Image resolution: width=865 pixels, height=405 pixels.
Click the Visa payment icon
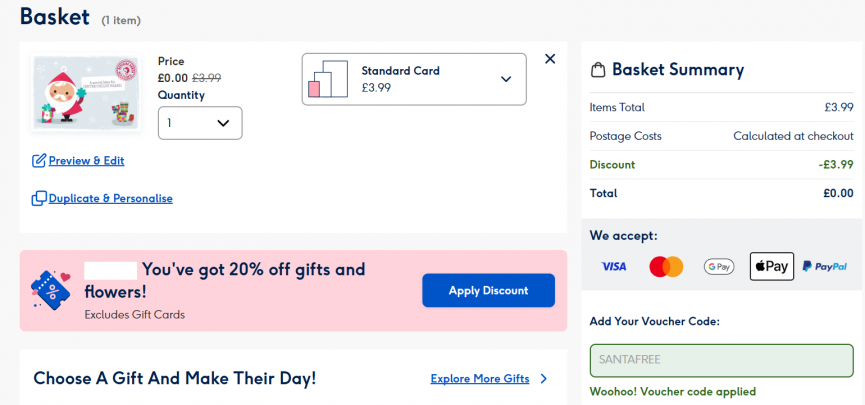coord(613,267)
